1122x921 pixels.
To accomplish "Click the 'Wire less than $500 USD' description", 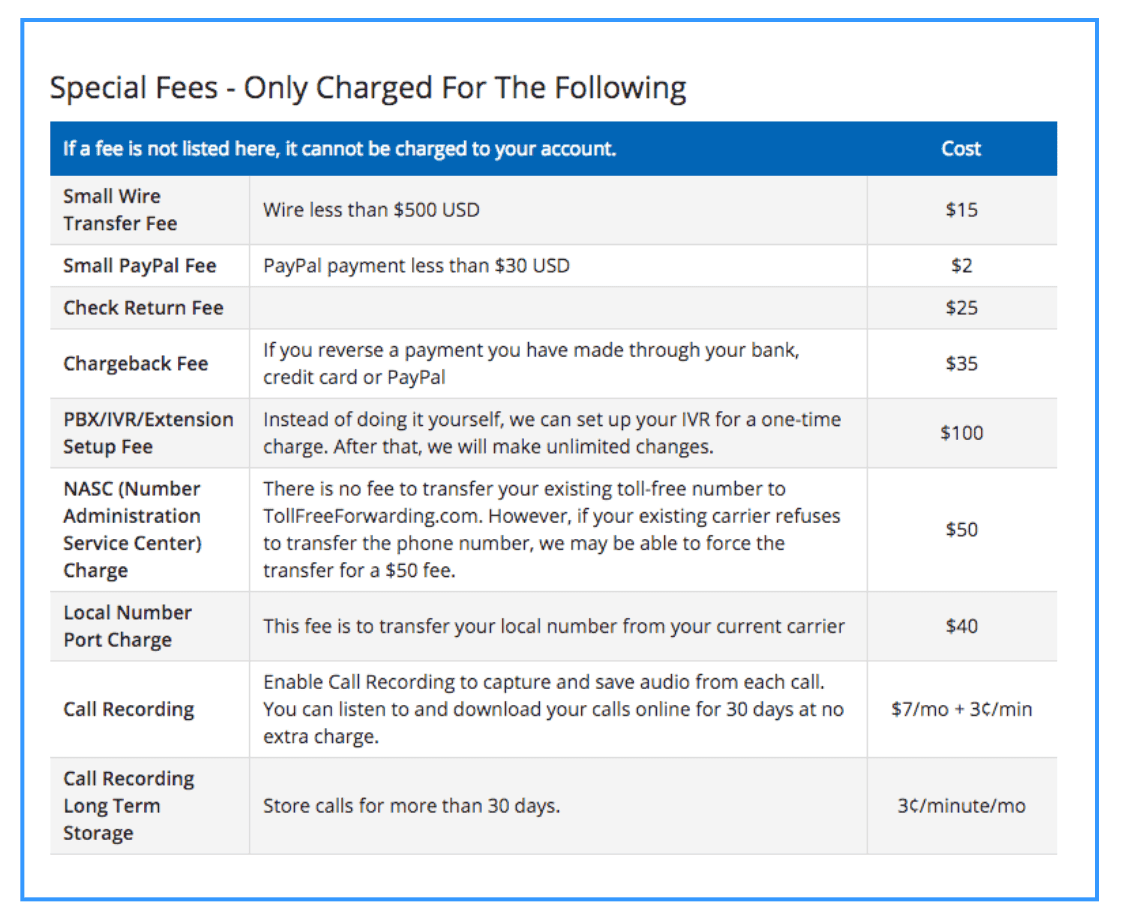I will (x=371, y=210).
